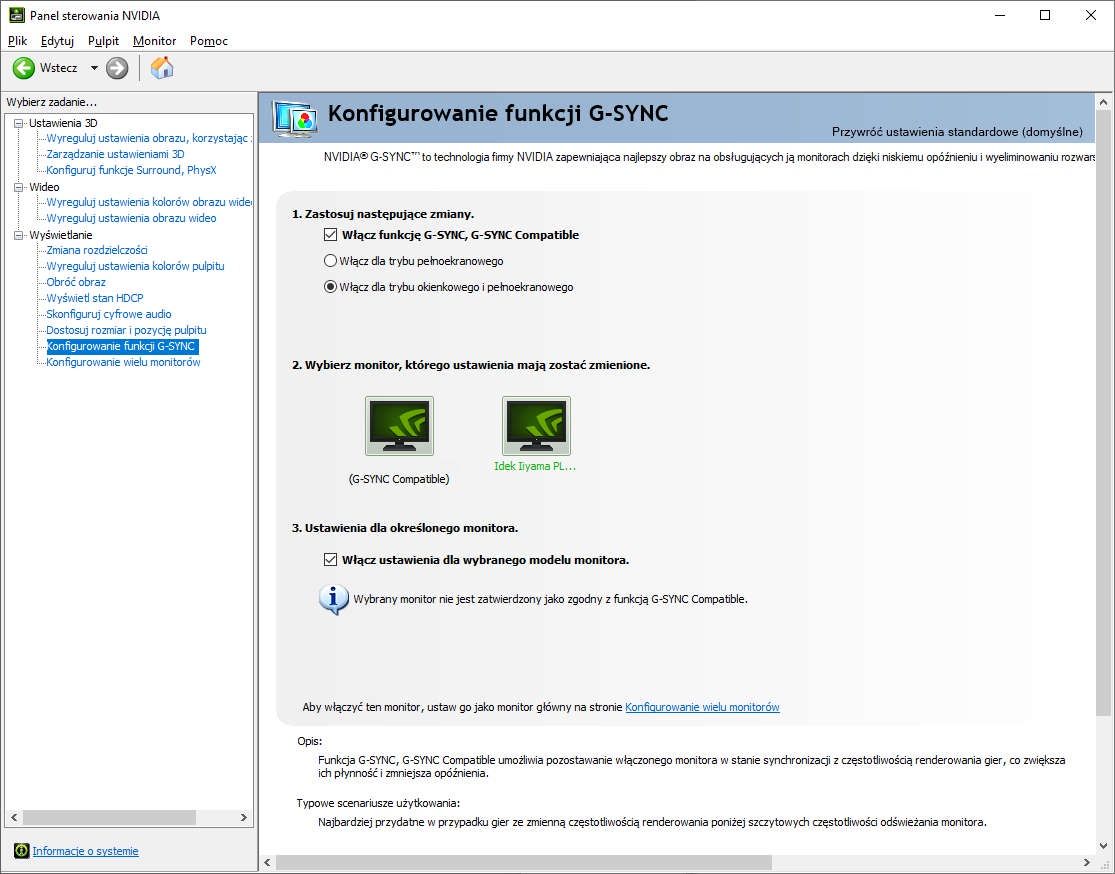Click main panel scroll down arrow

click(1103, 846)
